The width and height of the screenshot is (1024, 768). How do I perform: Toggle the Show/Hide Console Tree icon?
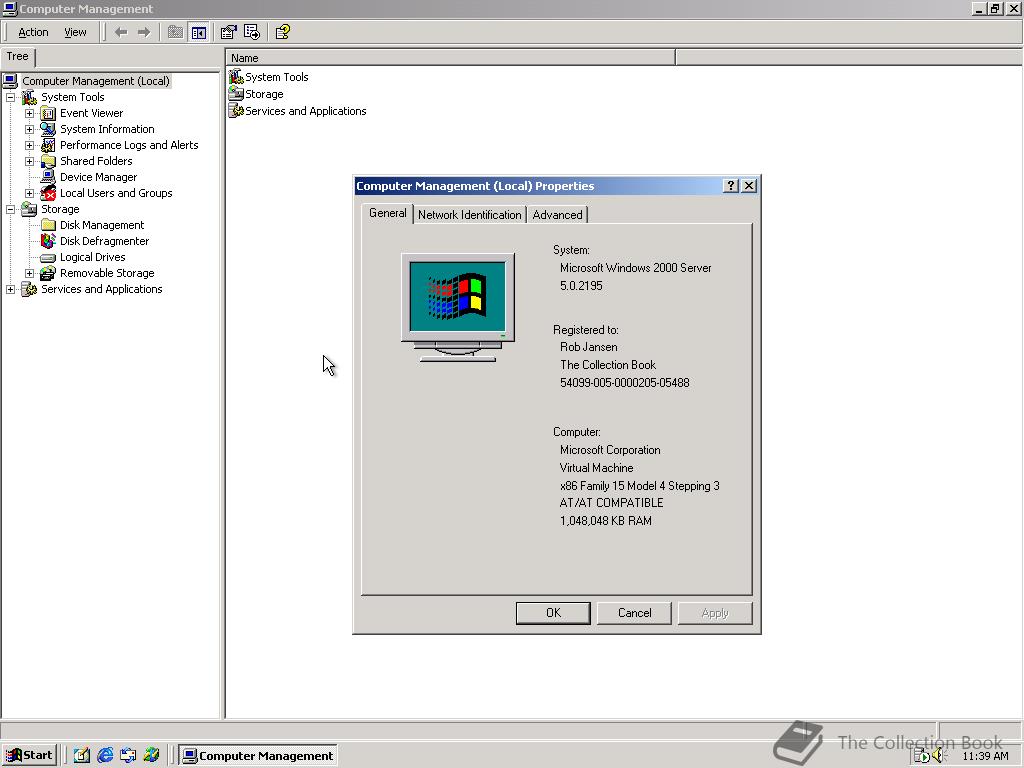point(199,32)
